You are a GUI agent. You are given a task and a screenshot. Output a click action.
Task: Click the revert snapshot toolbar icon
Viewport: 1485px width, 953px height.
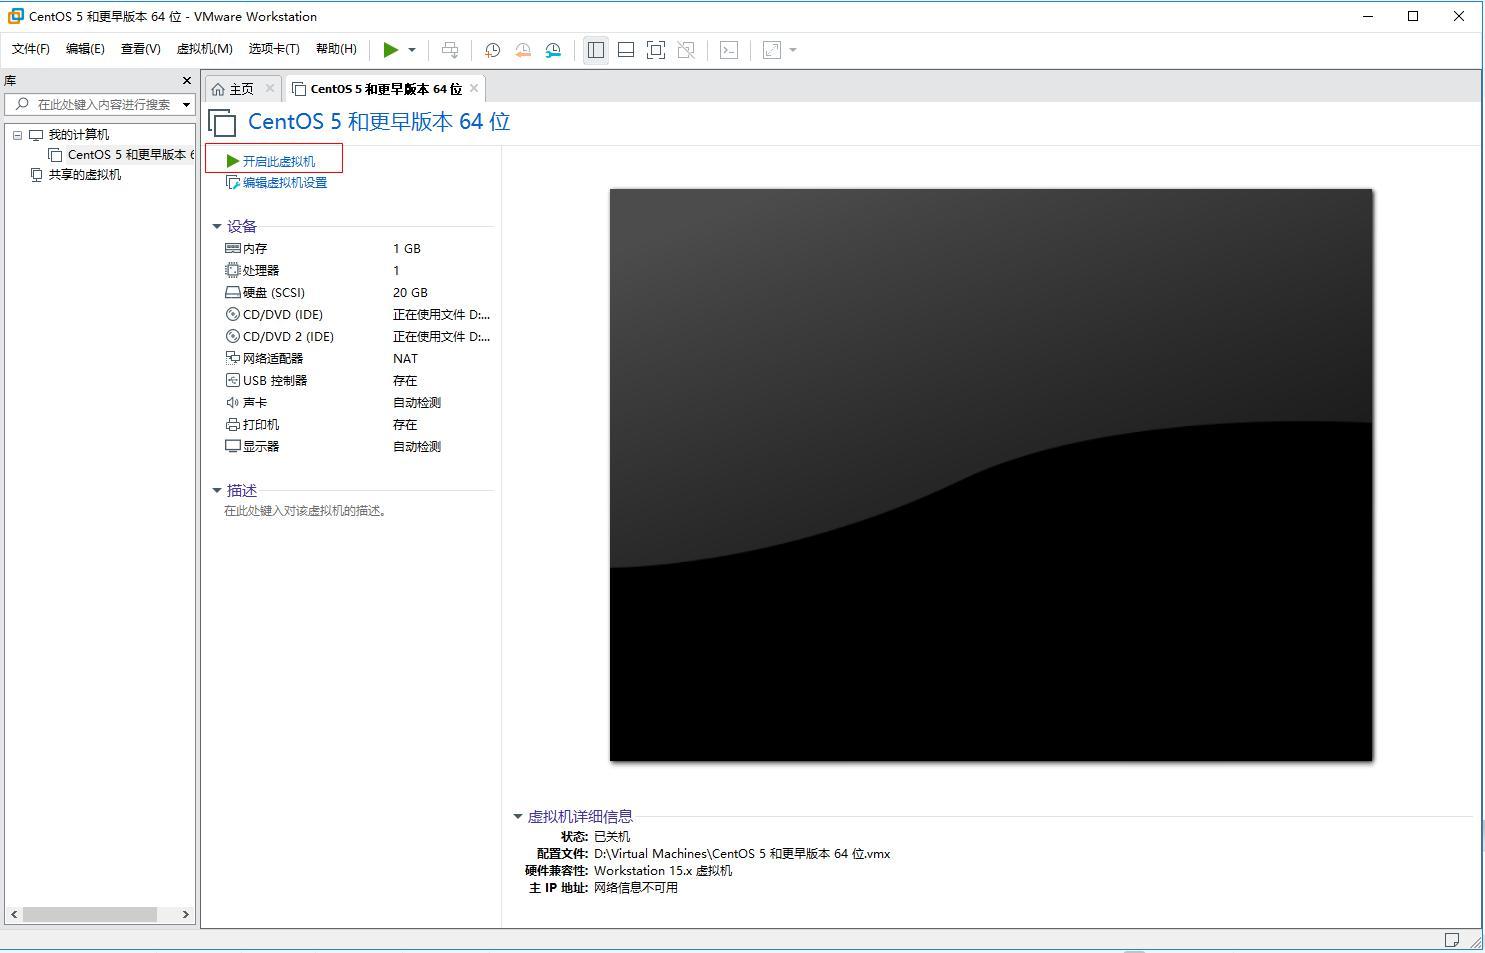[522, 49]
